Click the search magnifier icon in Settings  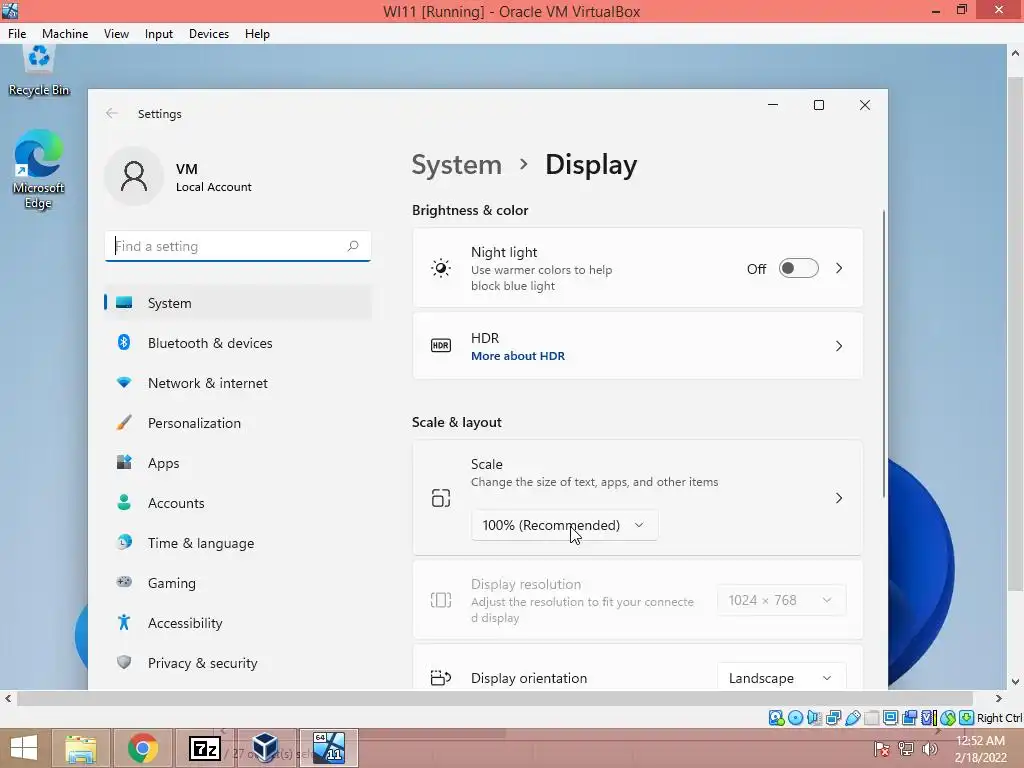coord(353,246)
